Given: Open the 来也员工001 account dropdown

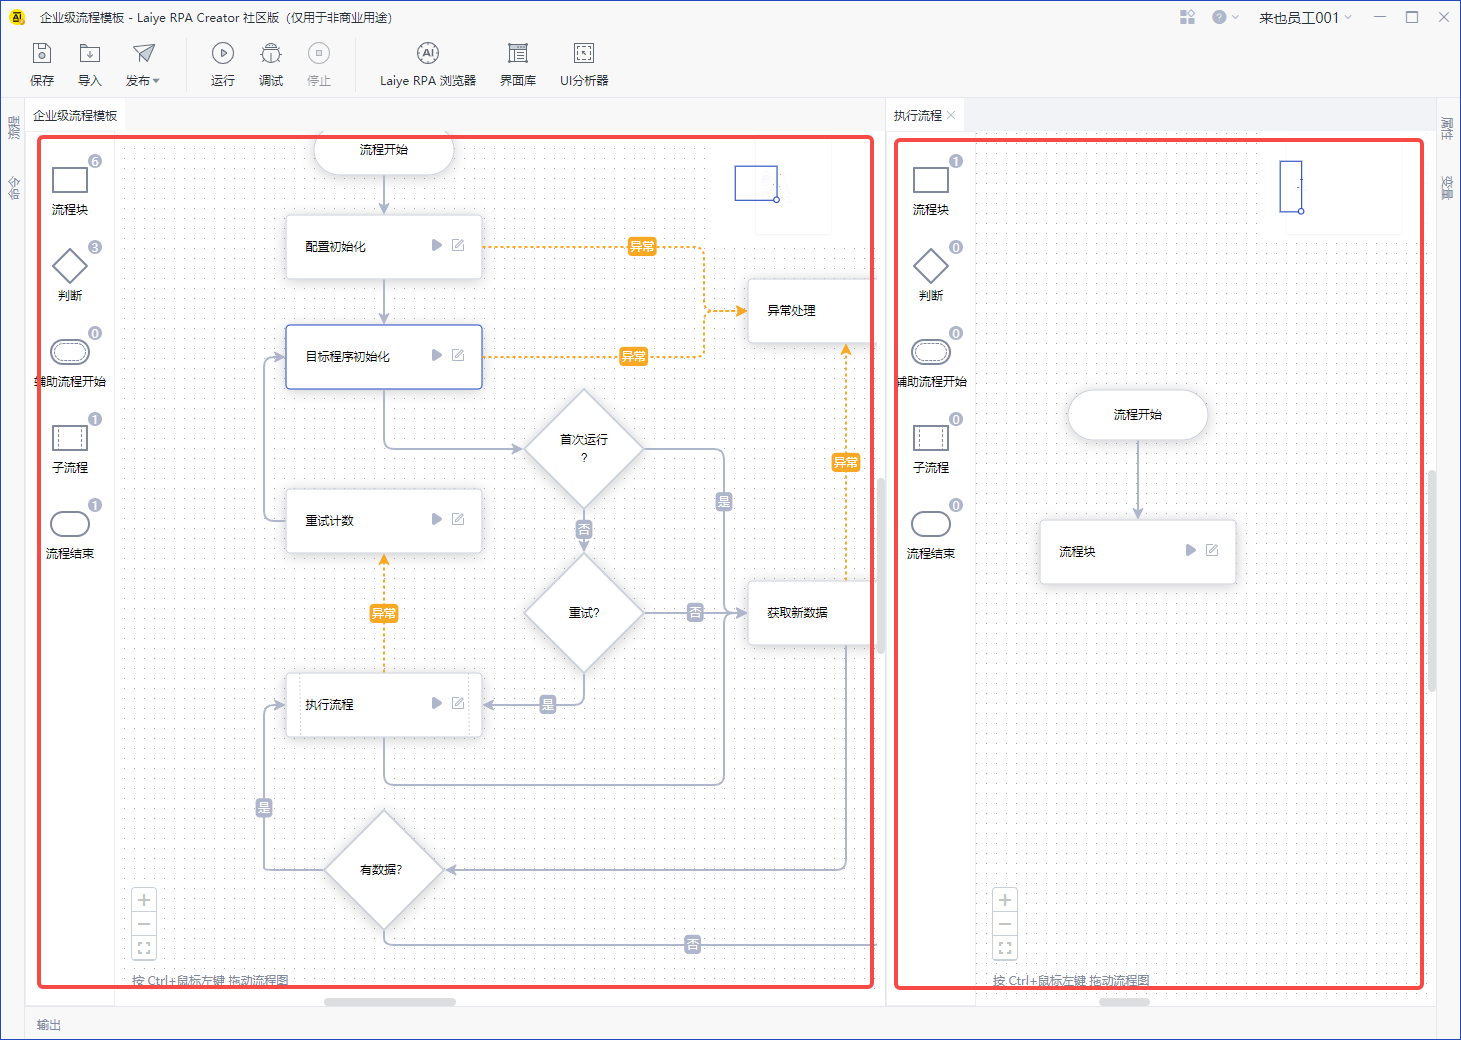Looking at the screenshot, I should point(1305,17).
